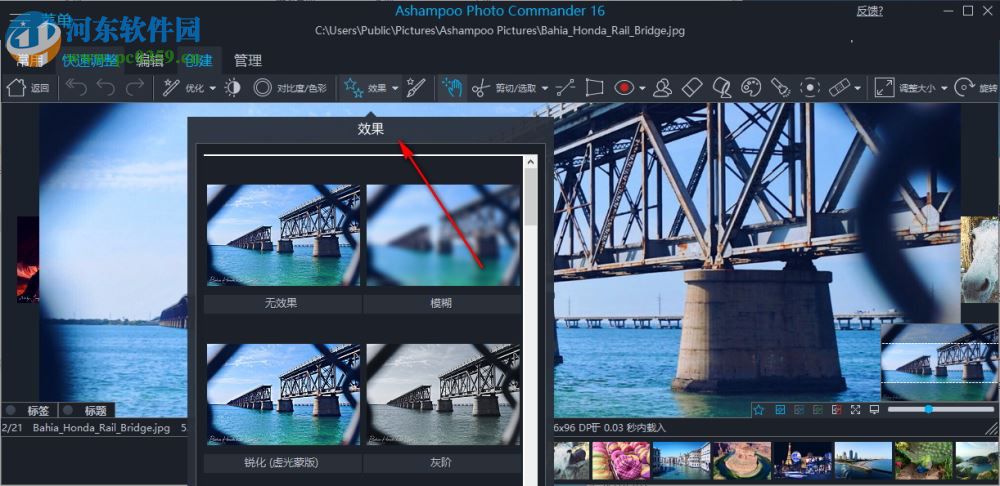Apply the 无效果 preset button

(x=282, y=304)
